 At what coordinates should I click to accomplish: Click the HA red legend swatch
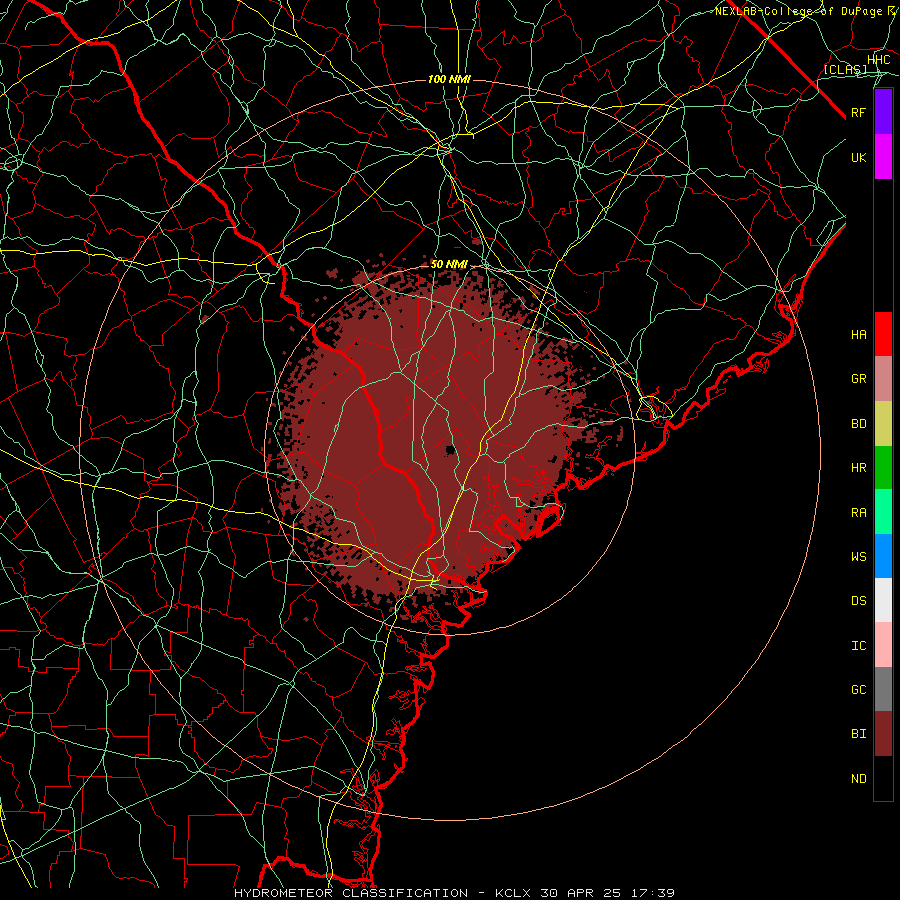[883, 334]
